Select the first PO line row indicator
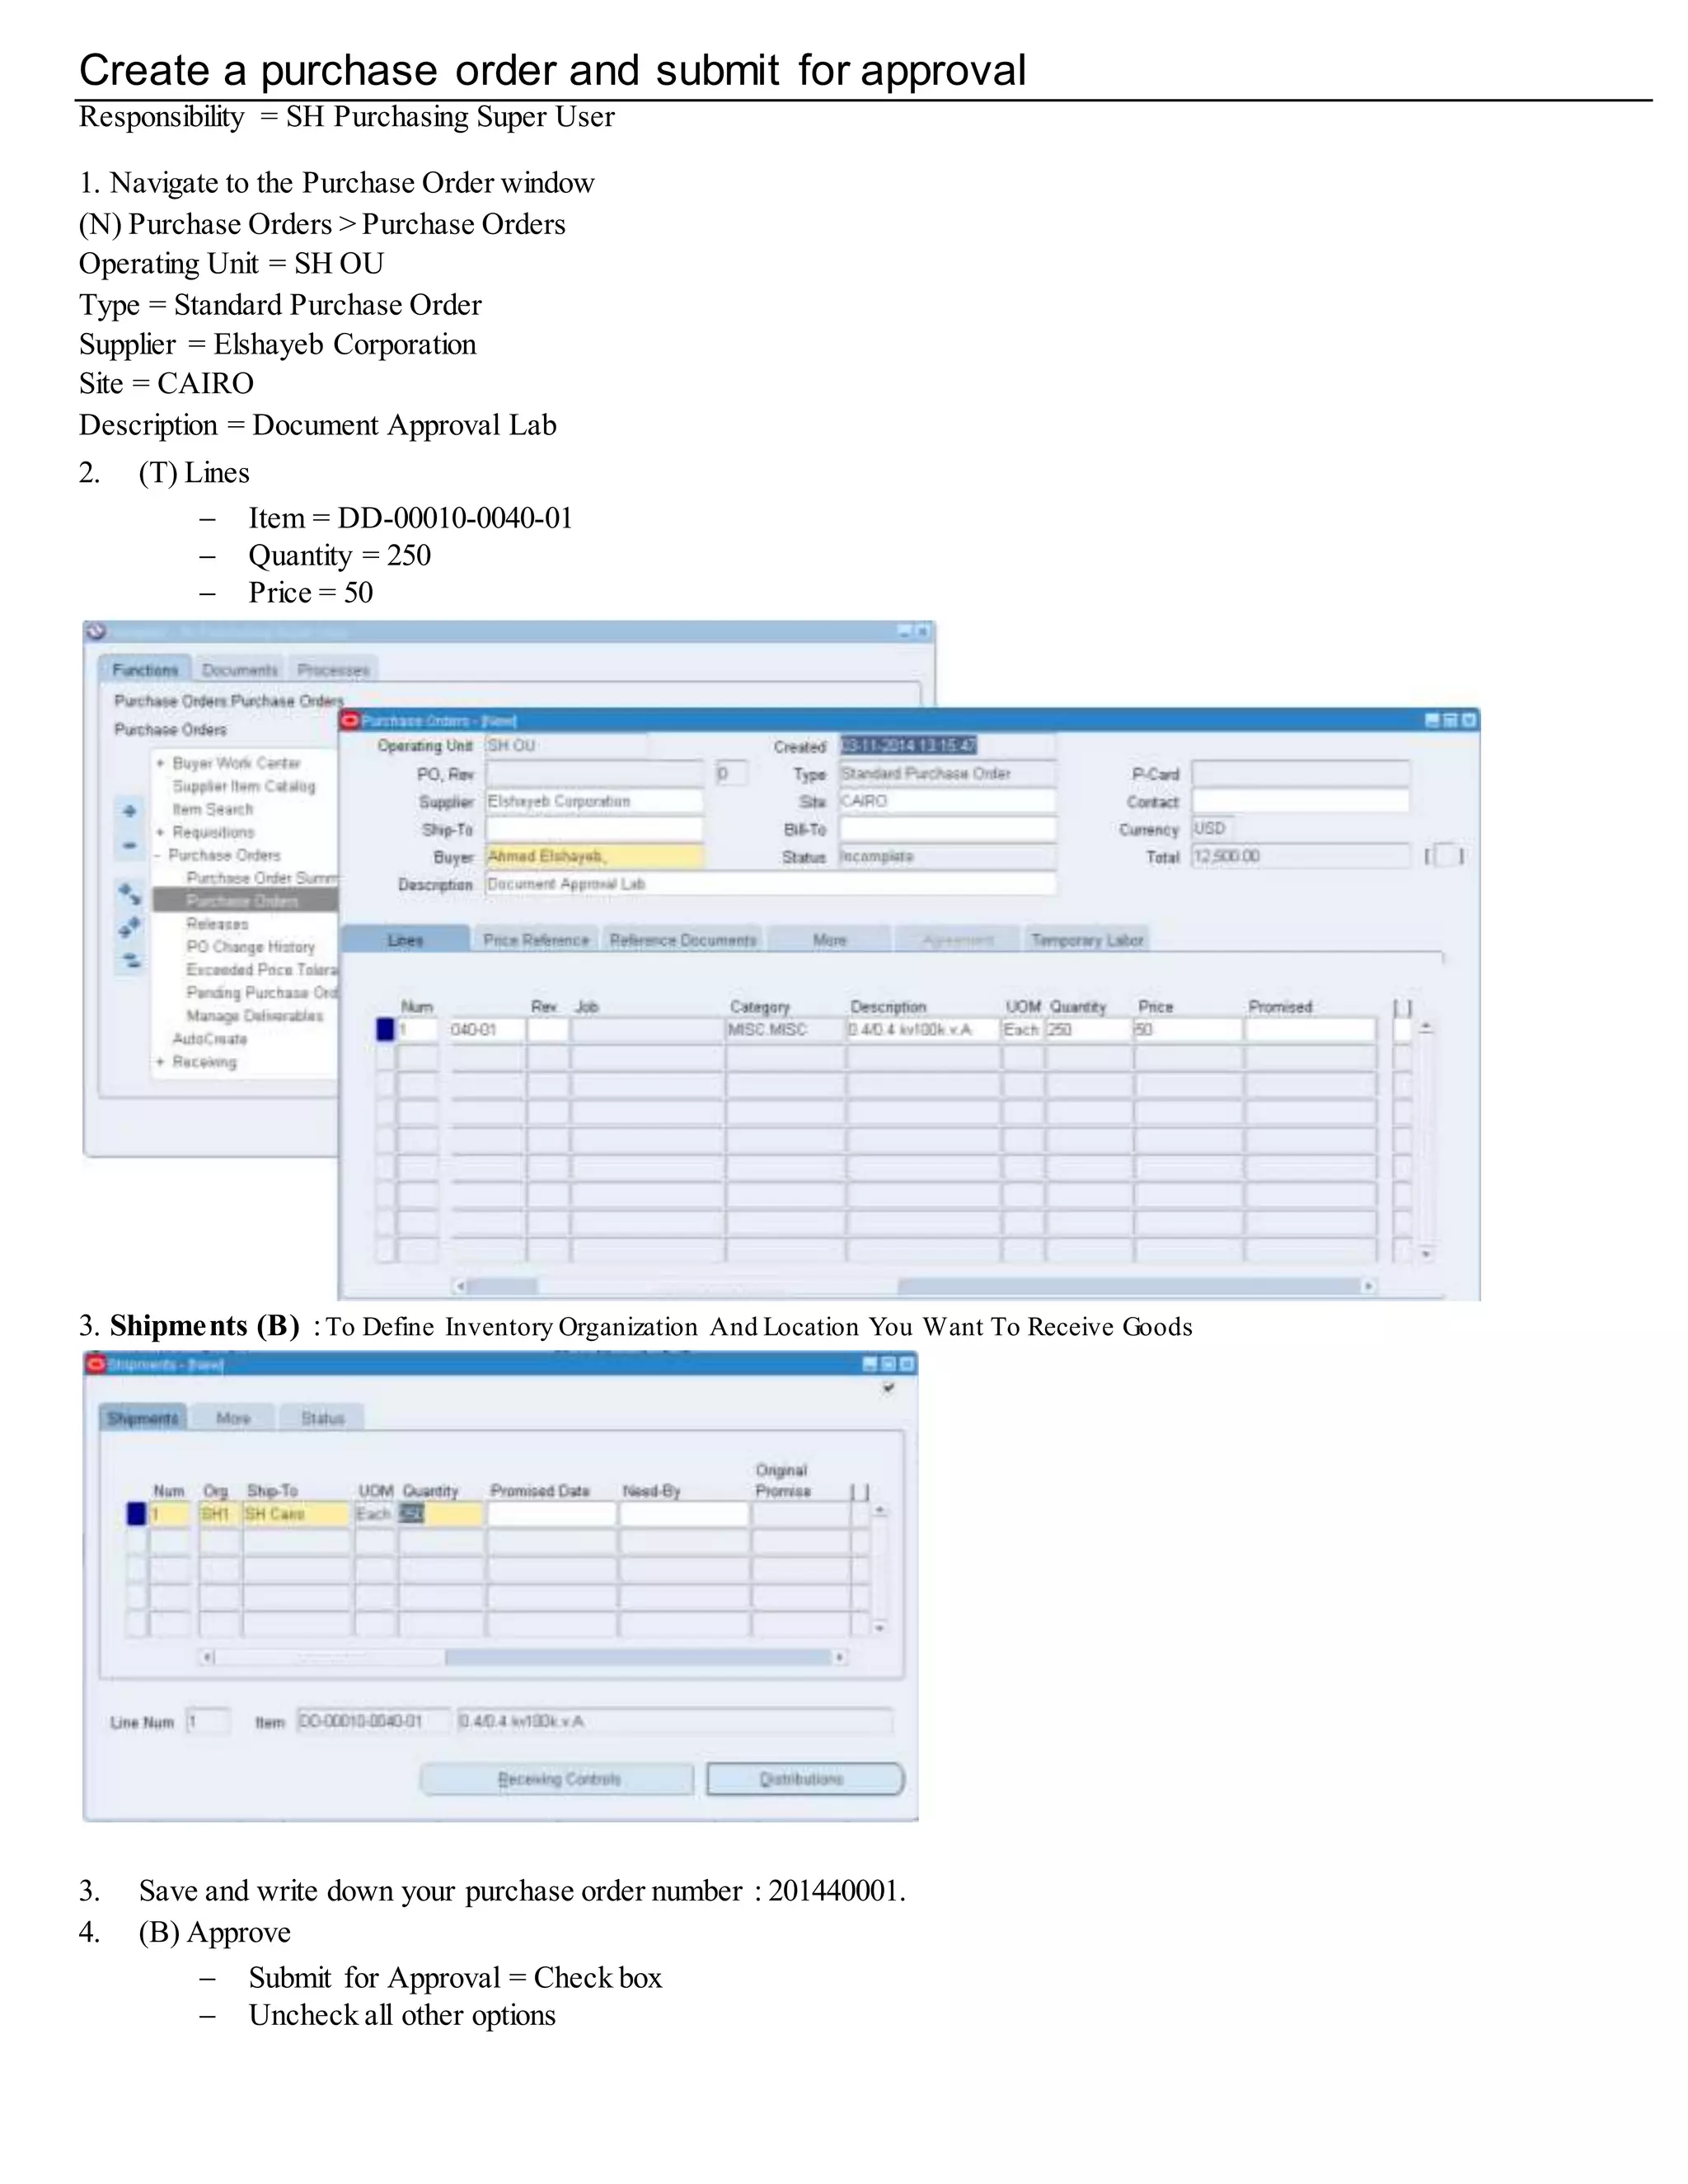The image size is (1688, 2184). [x=385, y=1029]
